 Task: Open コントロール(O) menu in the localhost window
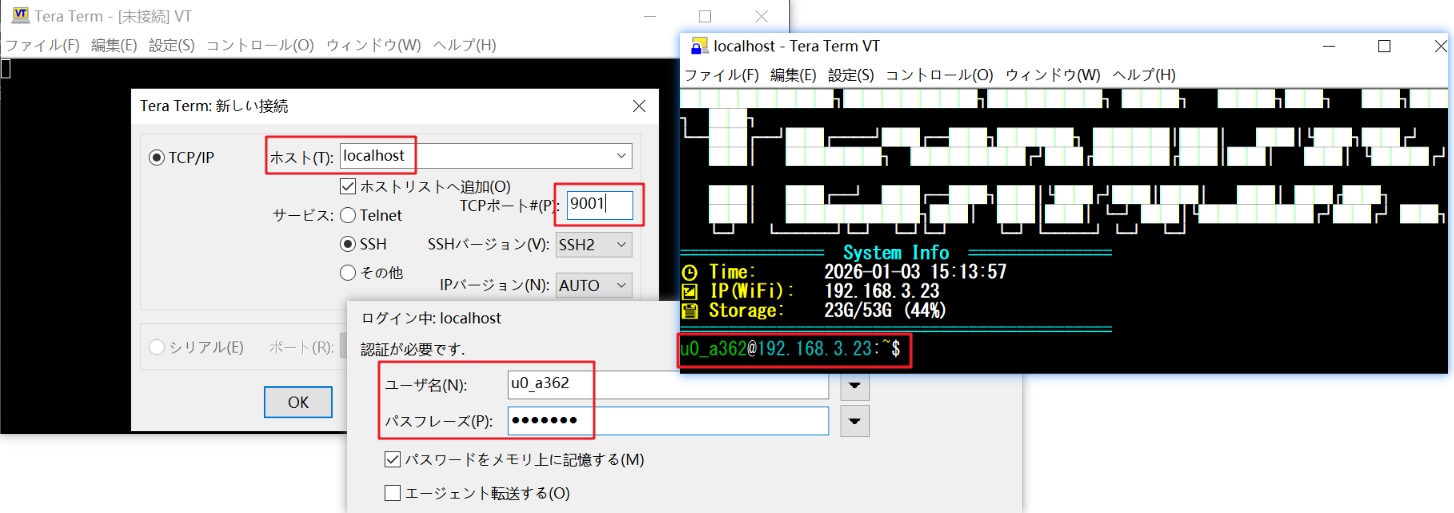pos(940,75)
